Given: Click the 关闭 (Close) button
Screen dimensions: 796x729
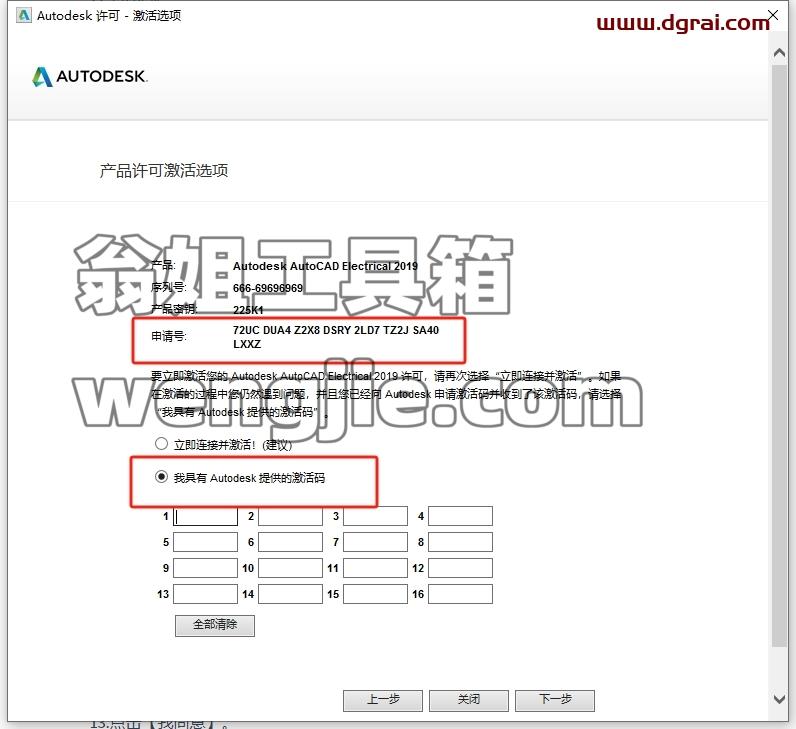Looking at the screenshot, I should click(469, 701).
